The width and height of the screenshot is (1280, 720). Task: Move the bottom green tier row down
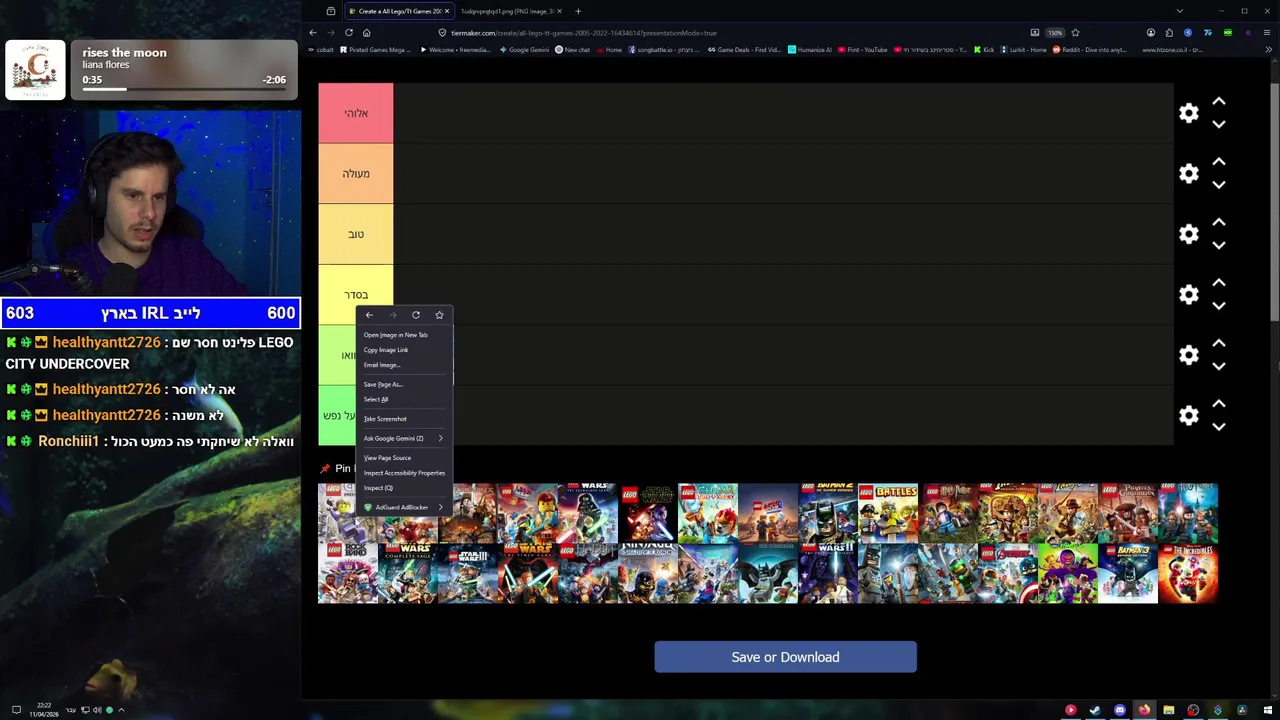(1219, 427)
